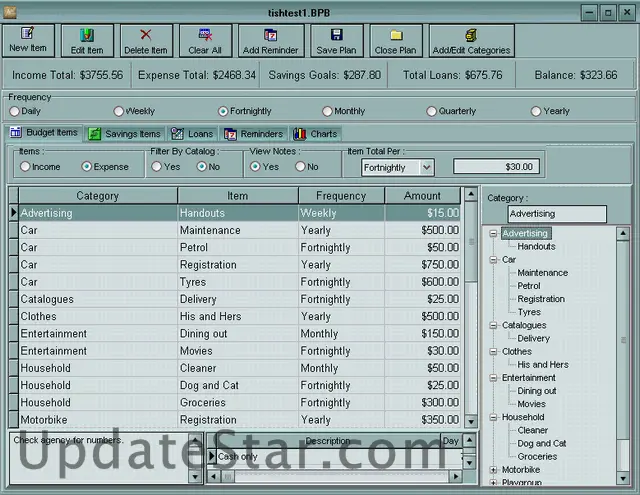
Task: Close the plan using folder icon
Action: [396, 35]
